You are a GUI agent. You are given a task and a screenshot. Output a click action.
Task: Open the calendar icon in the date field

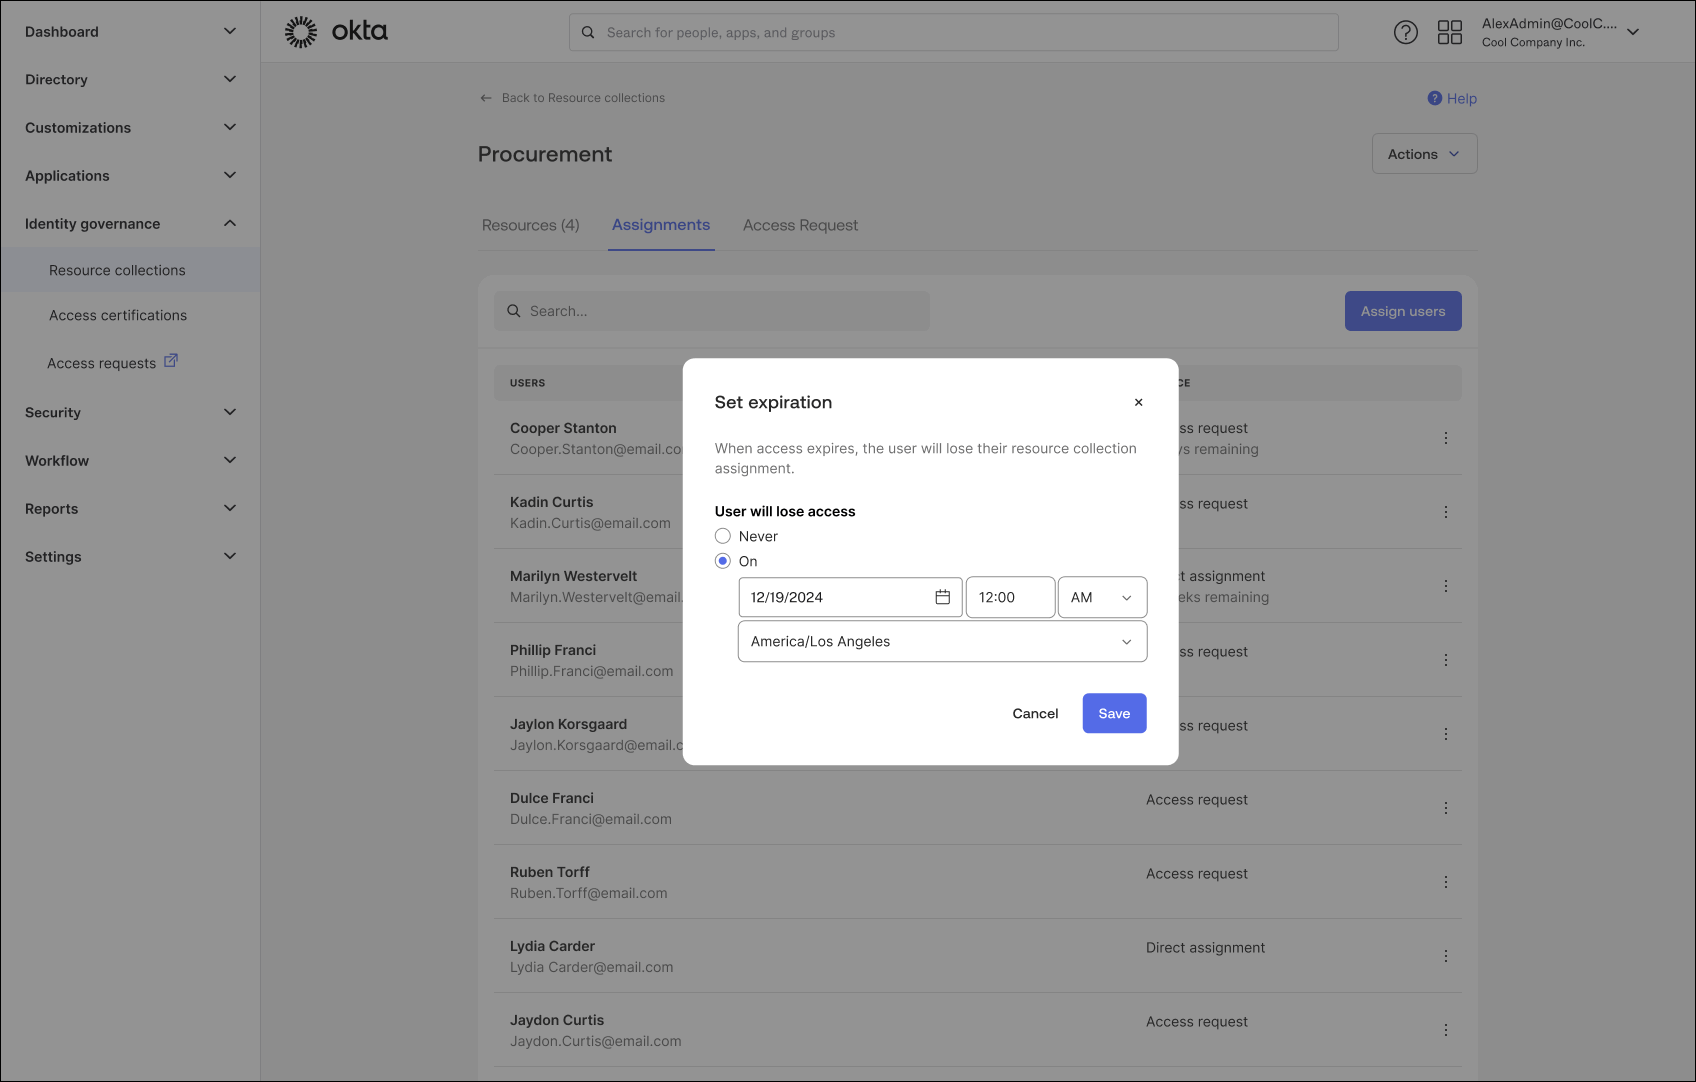[942, 596]
